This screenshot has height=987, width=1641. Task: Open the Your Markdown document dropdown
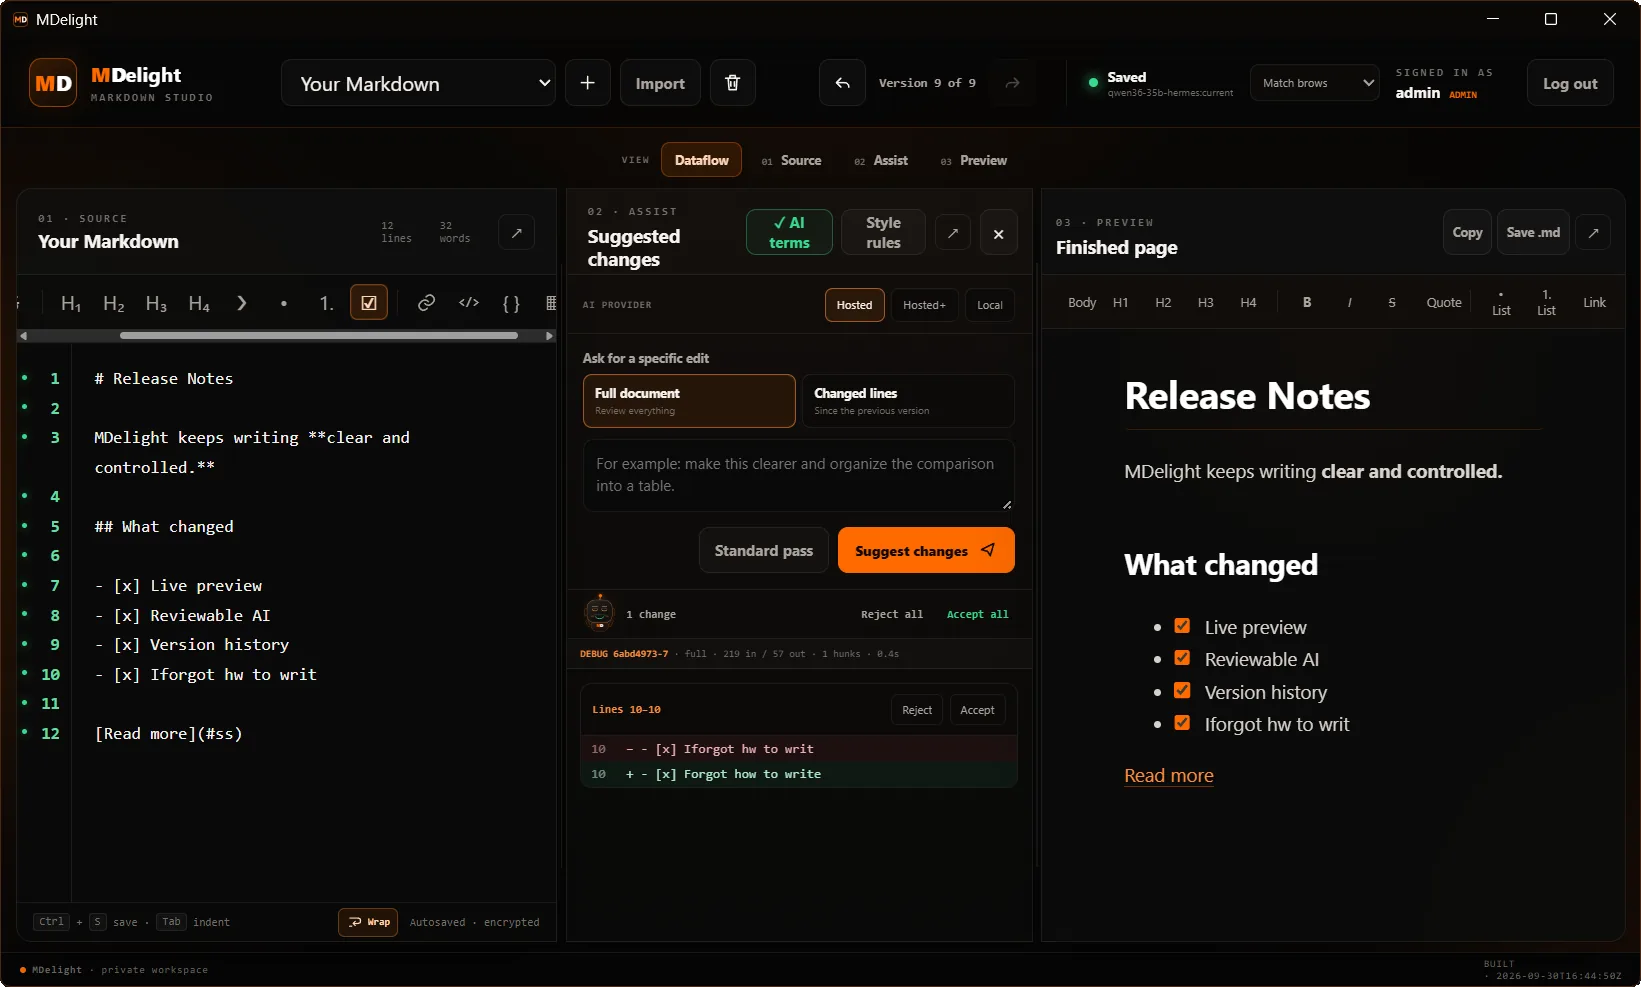(418, 83)
